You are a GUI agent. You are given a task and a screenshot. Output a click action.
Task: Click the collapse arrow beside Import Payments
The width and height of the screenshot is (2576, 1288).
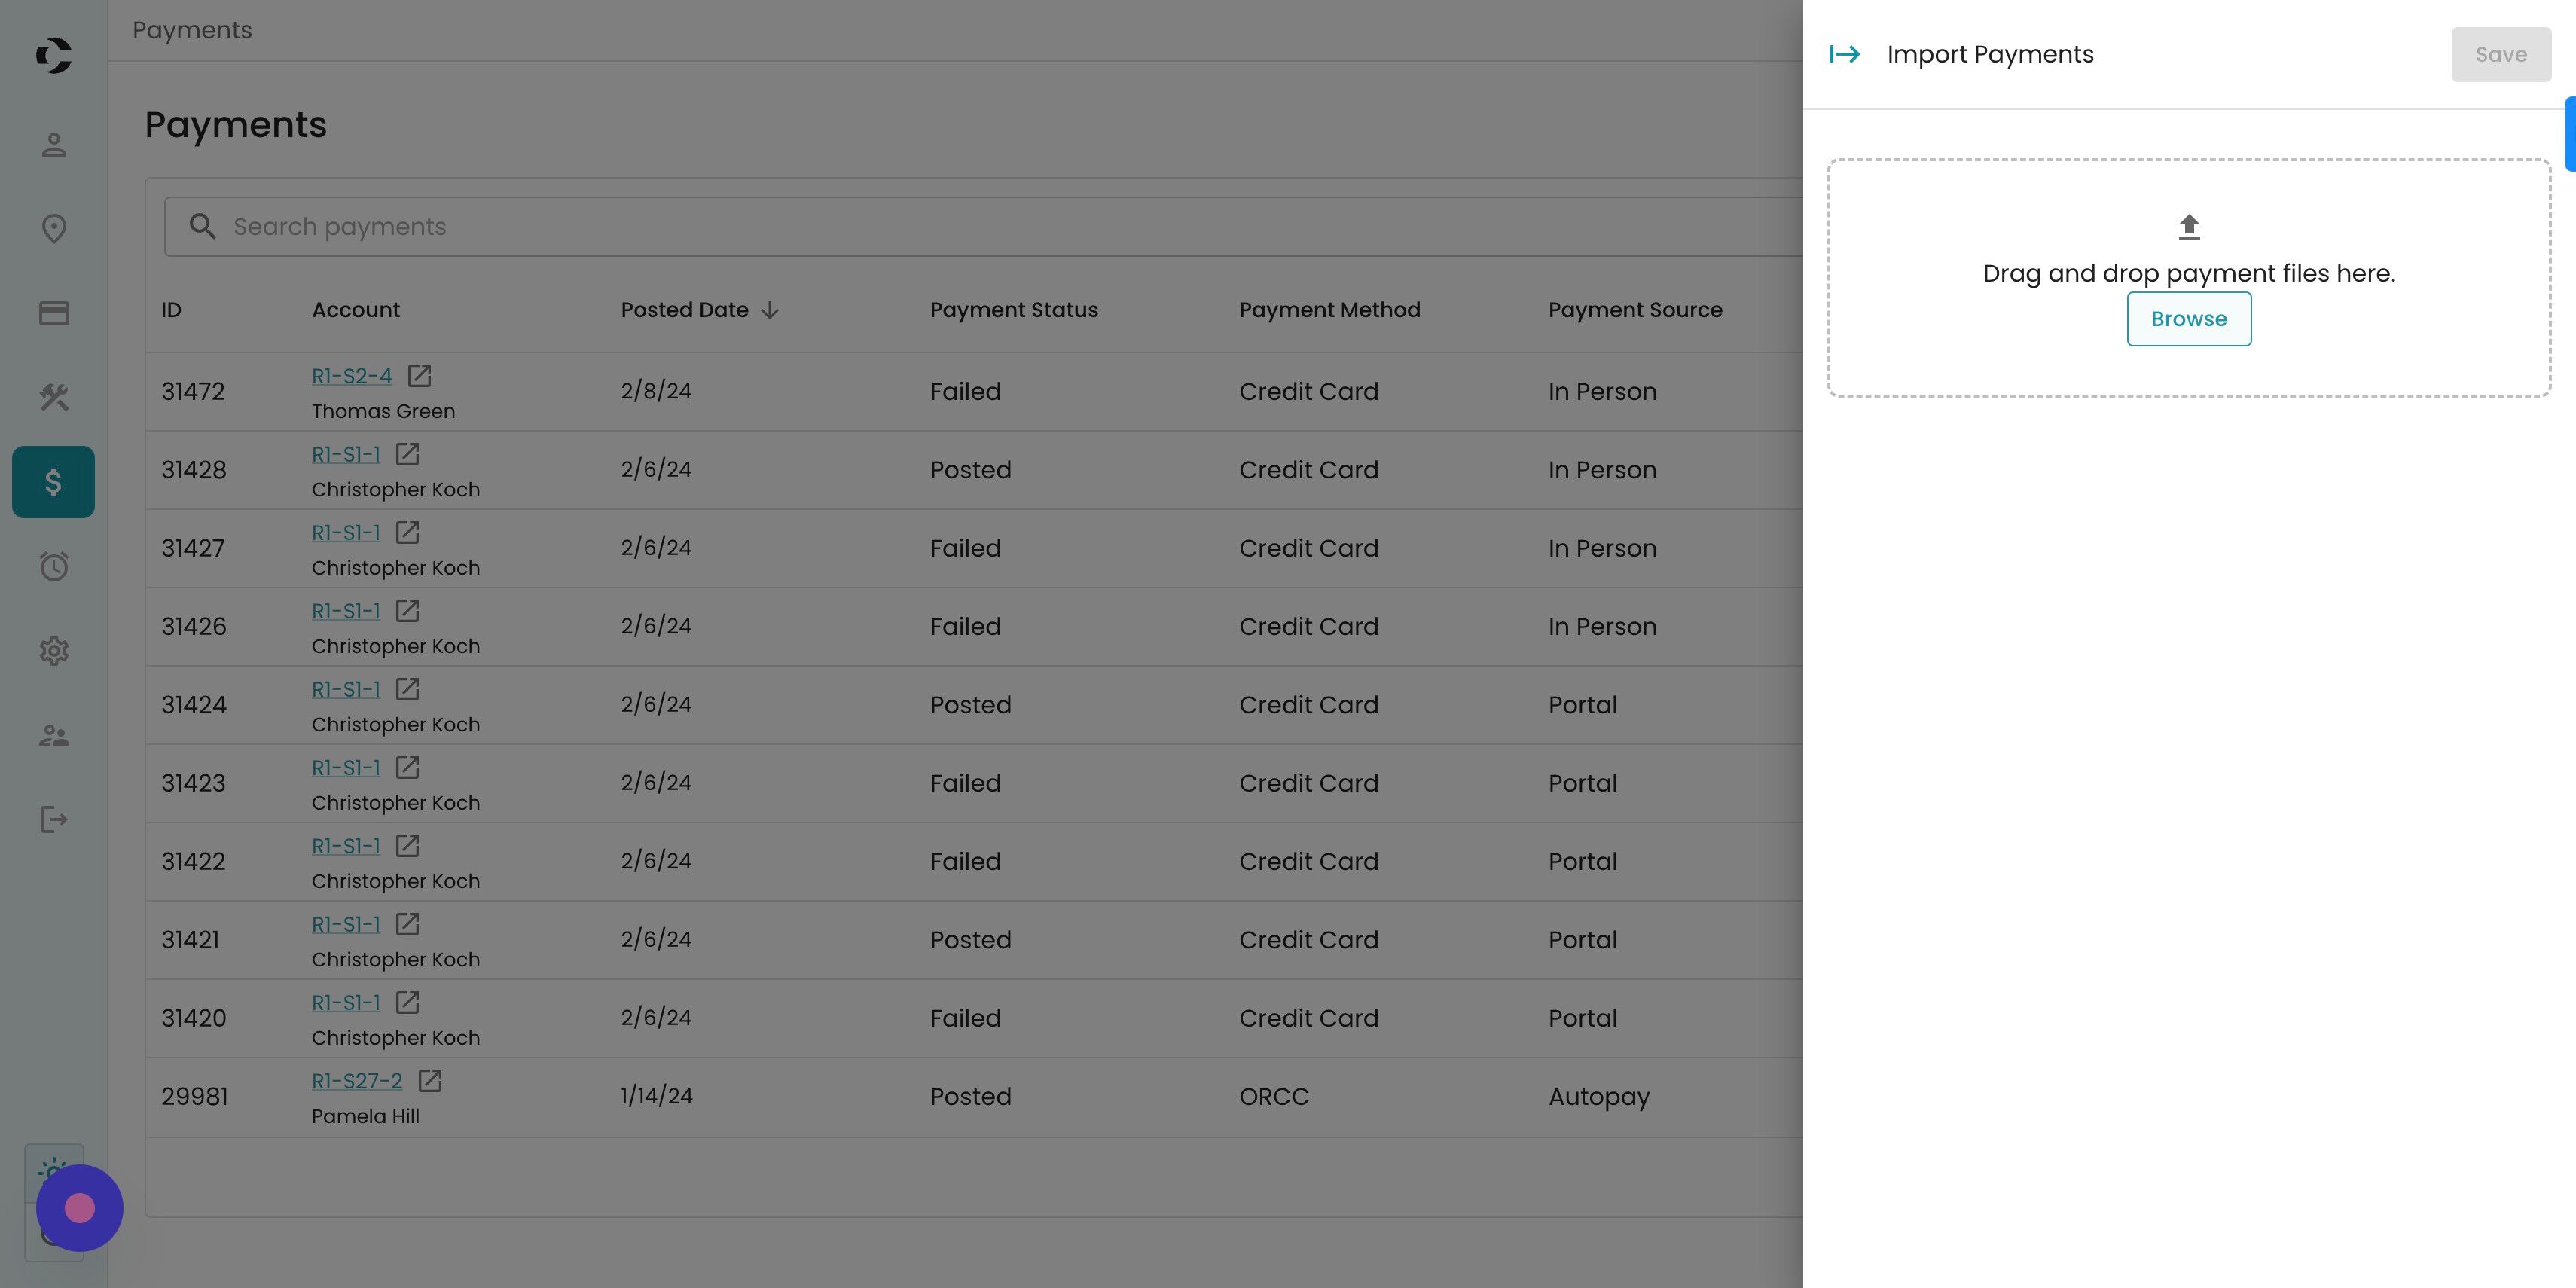[1844, 54]
